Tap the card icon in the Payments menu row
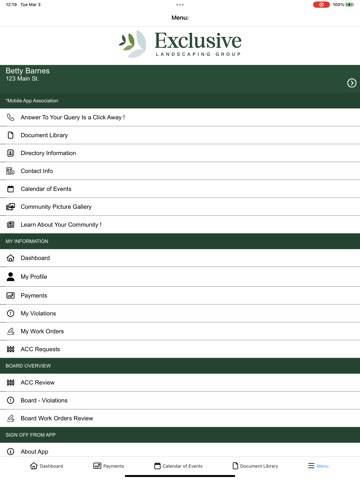 [x=11, y=295]
